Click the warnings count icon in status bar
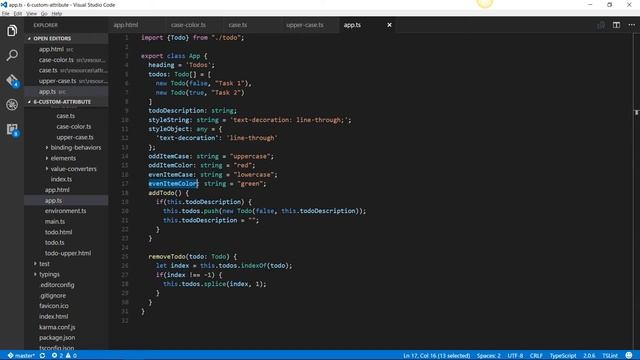This screenshot has height=360, width=640. 71,356
